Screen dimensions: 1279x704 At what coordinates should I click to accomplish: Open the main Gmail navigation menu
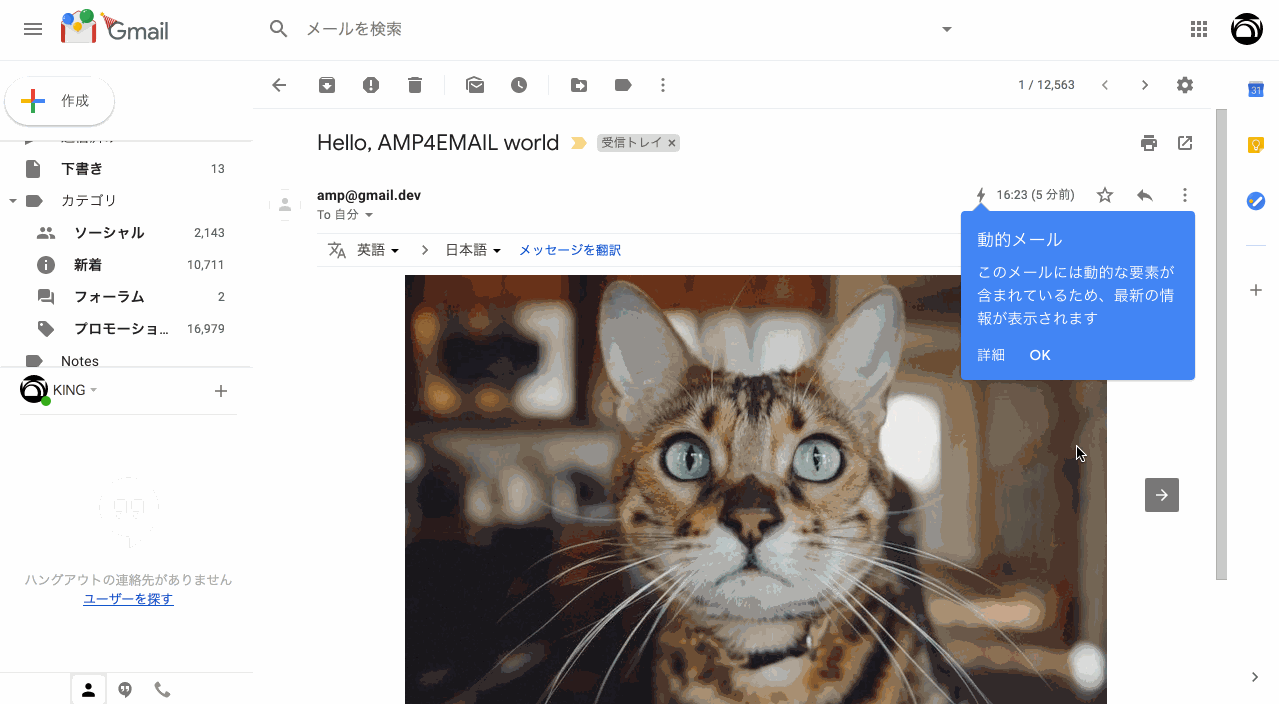32,29
